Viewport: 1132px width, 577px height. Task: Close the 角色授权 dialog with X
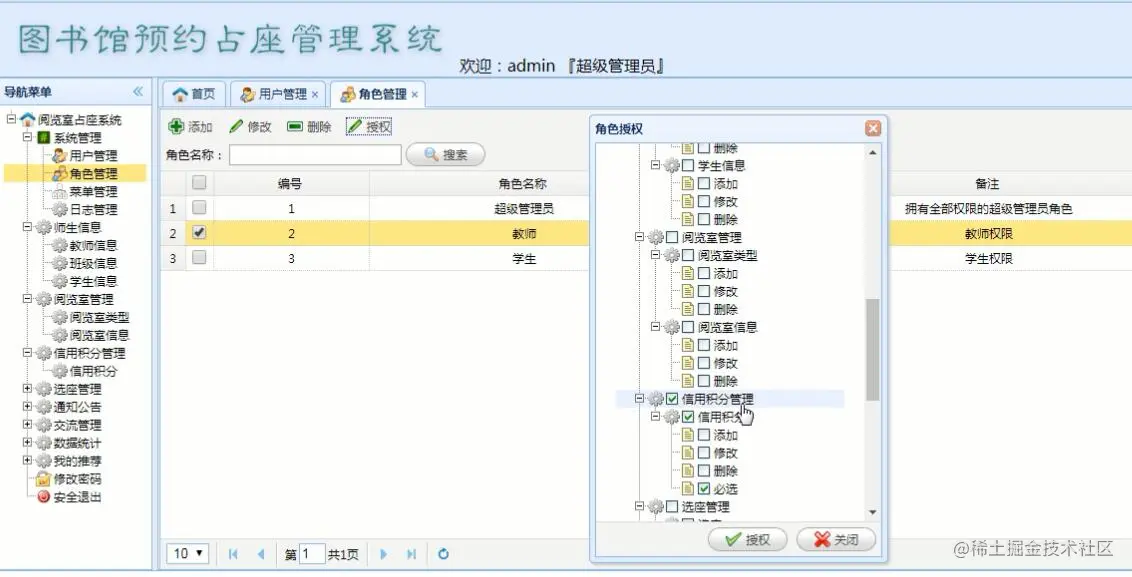873,129
